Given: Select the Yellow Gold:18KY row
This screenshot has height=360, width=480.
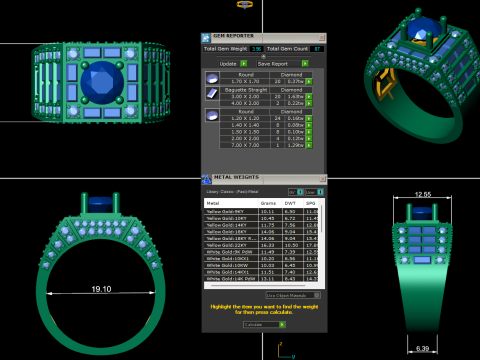Looking at the screenshot, I should [261, 232].
